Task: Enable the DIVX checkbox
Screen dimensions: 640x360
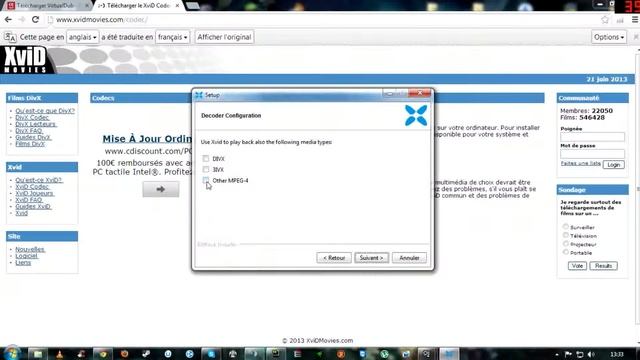Action: (x=206, y=158)
